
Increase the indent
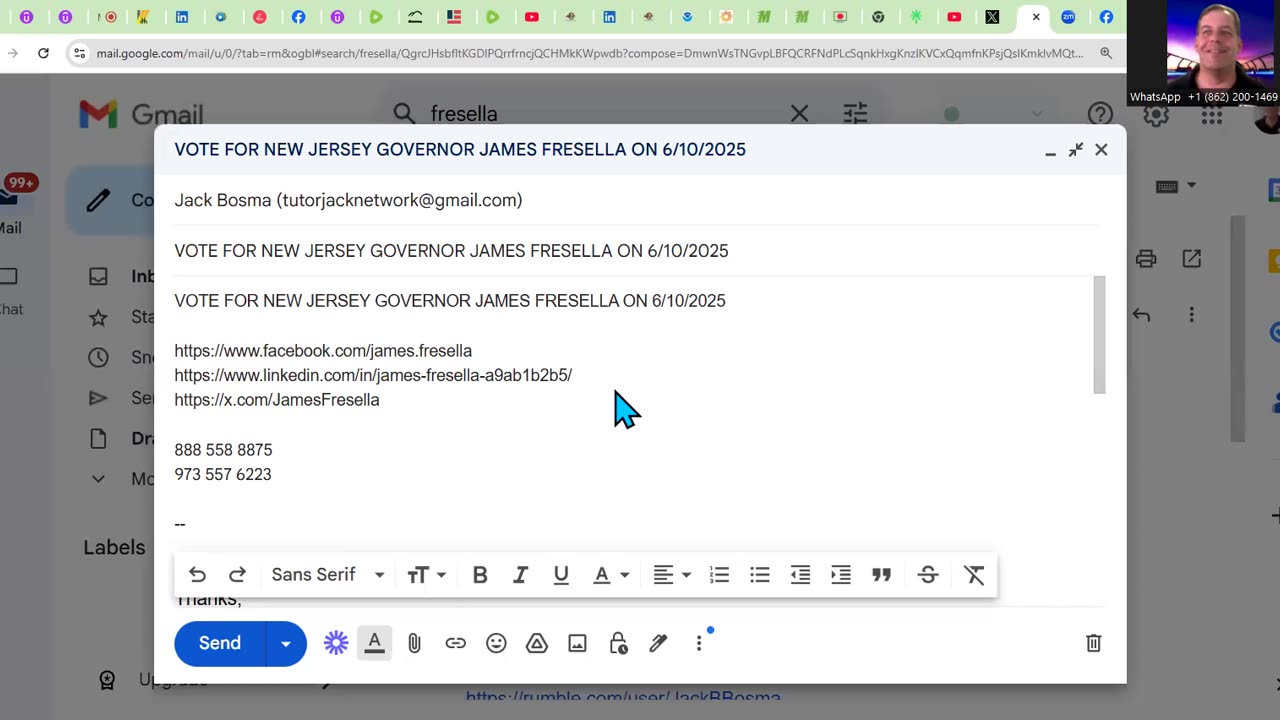pyautogui.click(x=841, y=575)
